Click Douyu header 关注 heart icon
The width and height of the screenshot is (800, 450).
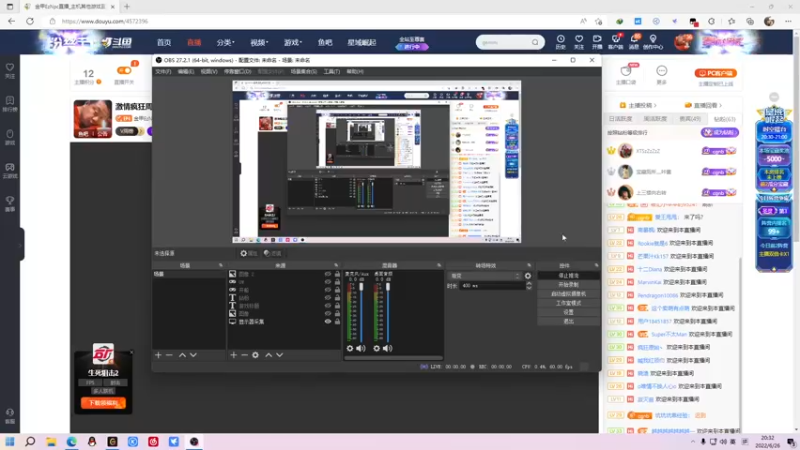coord(579,42)
